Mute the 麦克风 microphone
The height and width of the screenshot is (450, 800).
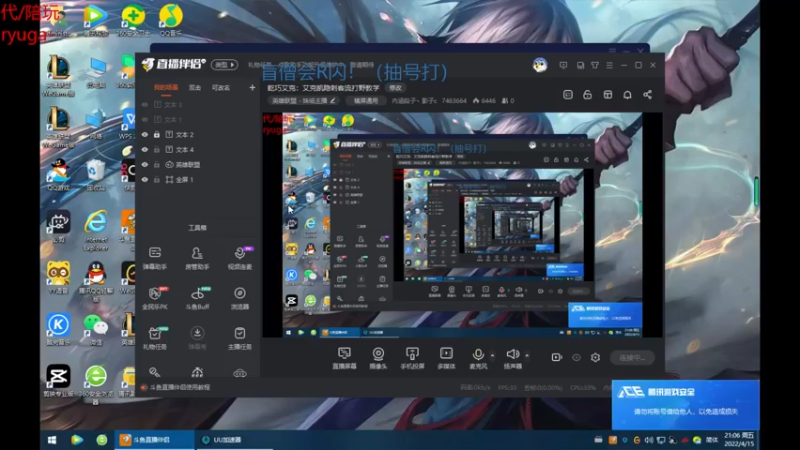(x=478, y=358)
